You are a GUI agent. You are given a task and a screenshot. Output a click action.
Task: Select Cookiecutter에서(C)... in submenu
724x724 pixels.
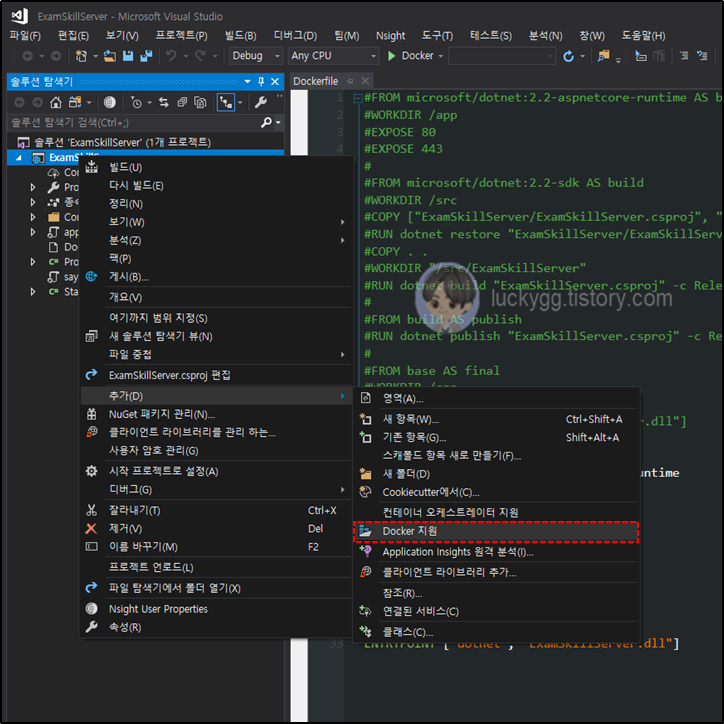(x=496, y=492)
